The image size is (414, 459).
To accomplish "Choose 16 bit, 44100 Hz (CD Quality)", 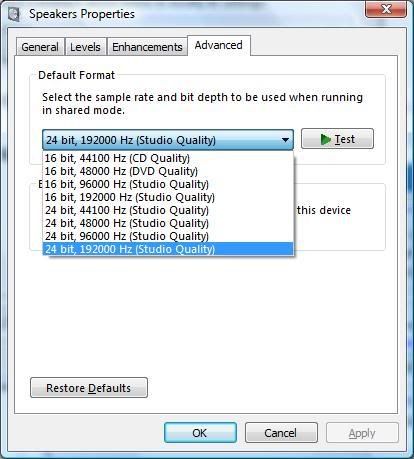I will (x=168, y=158).
